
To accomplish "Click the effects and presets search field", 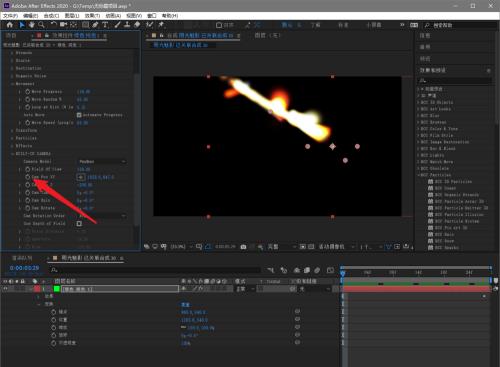I will click(455, 80).
